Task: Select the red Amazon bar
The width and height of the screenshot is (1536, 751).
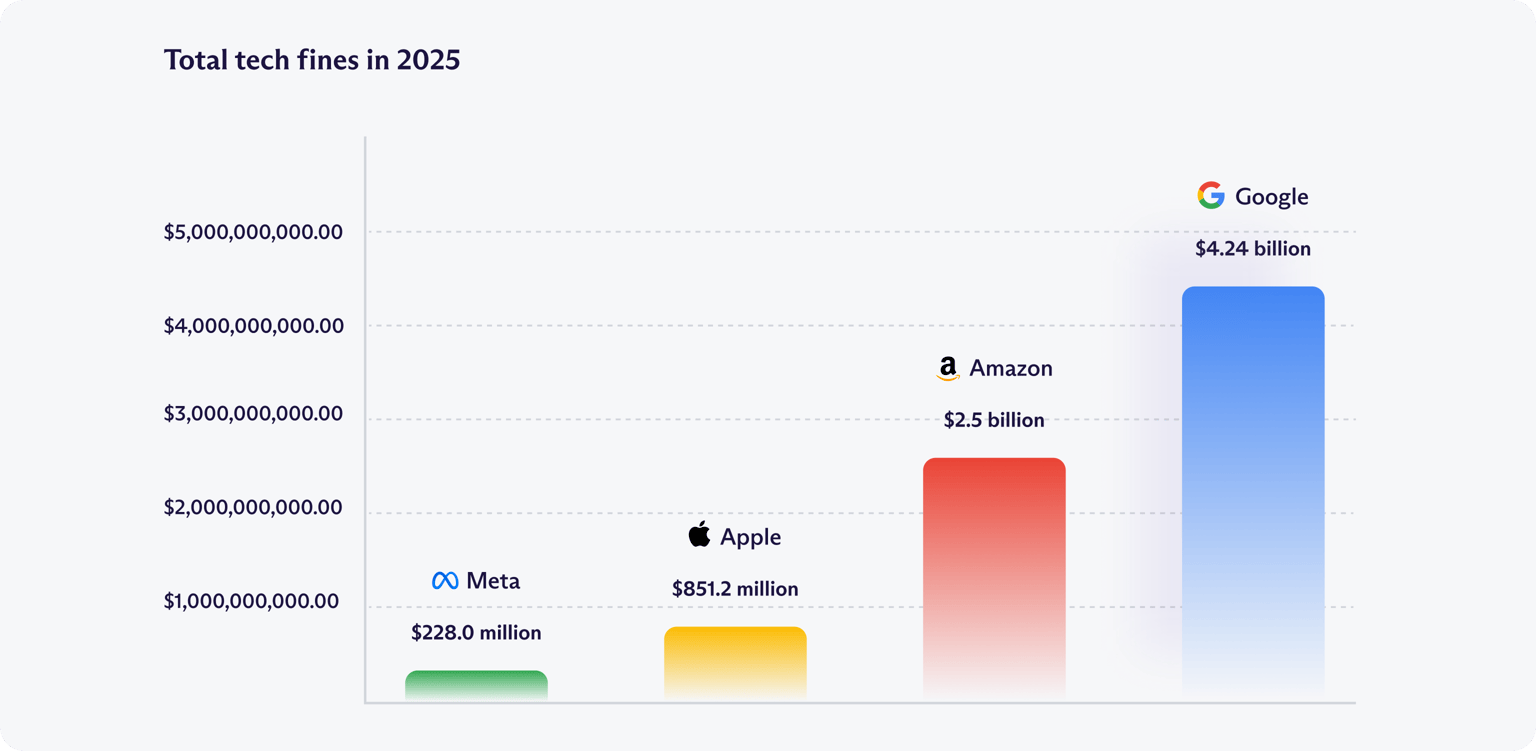Action: click(994, 577)
